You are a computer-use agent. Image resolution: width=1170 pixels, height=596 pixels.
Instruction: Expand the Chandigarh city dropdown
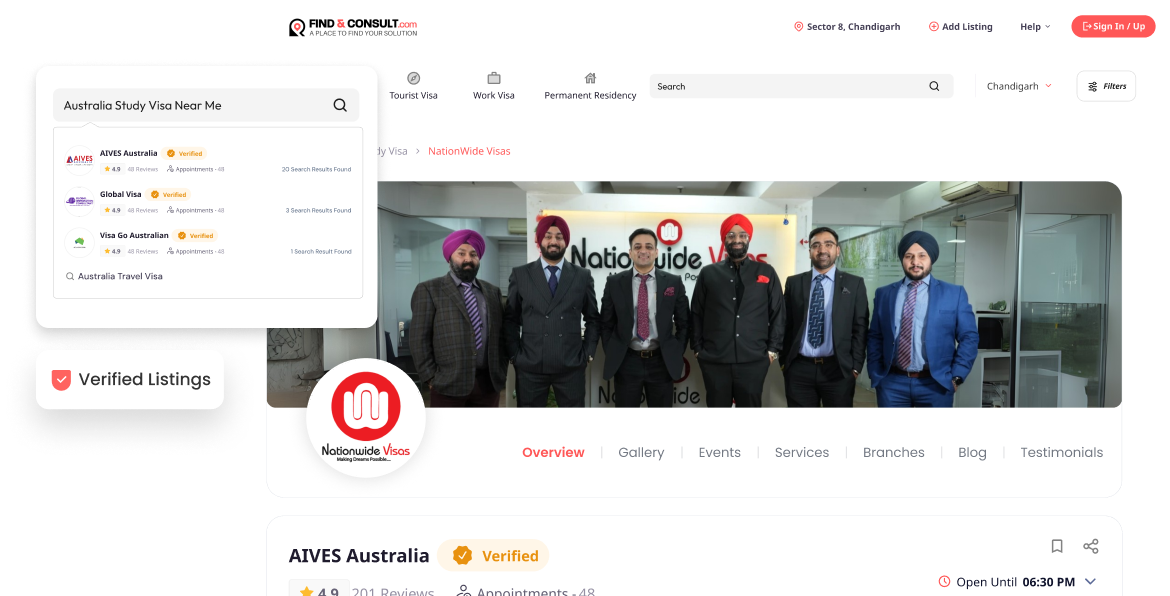click(1019, 87)
